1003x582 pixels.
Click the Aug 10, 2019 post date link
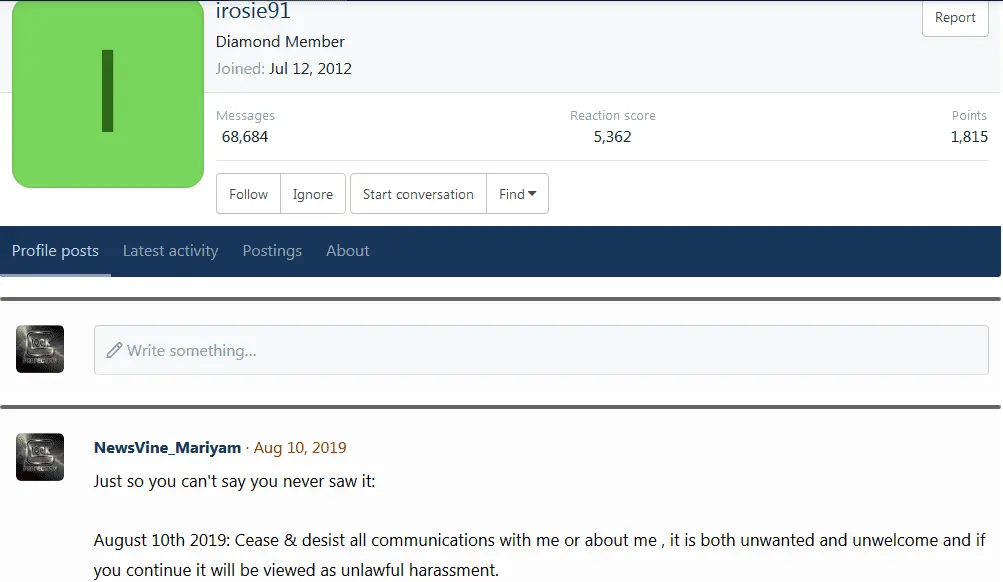point(300,448)
